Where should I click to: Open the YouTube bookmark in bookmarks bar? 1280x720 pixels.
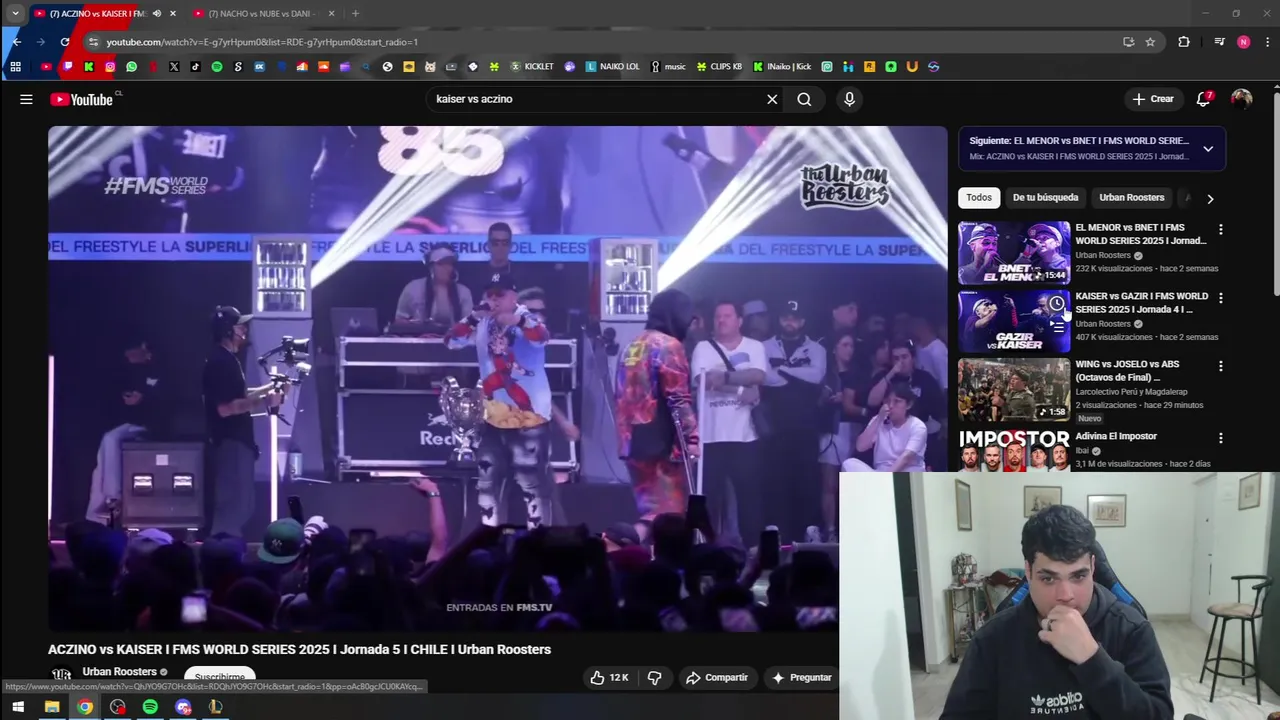click(x=46, y=67)
